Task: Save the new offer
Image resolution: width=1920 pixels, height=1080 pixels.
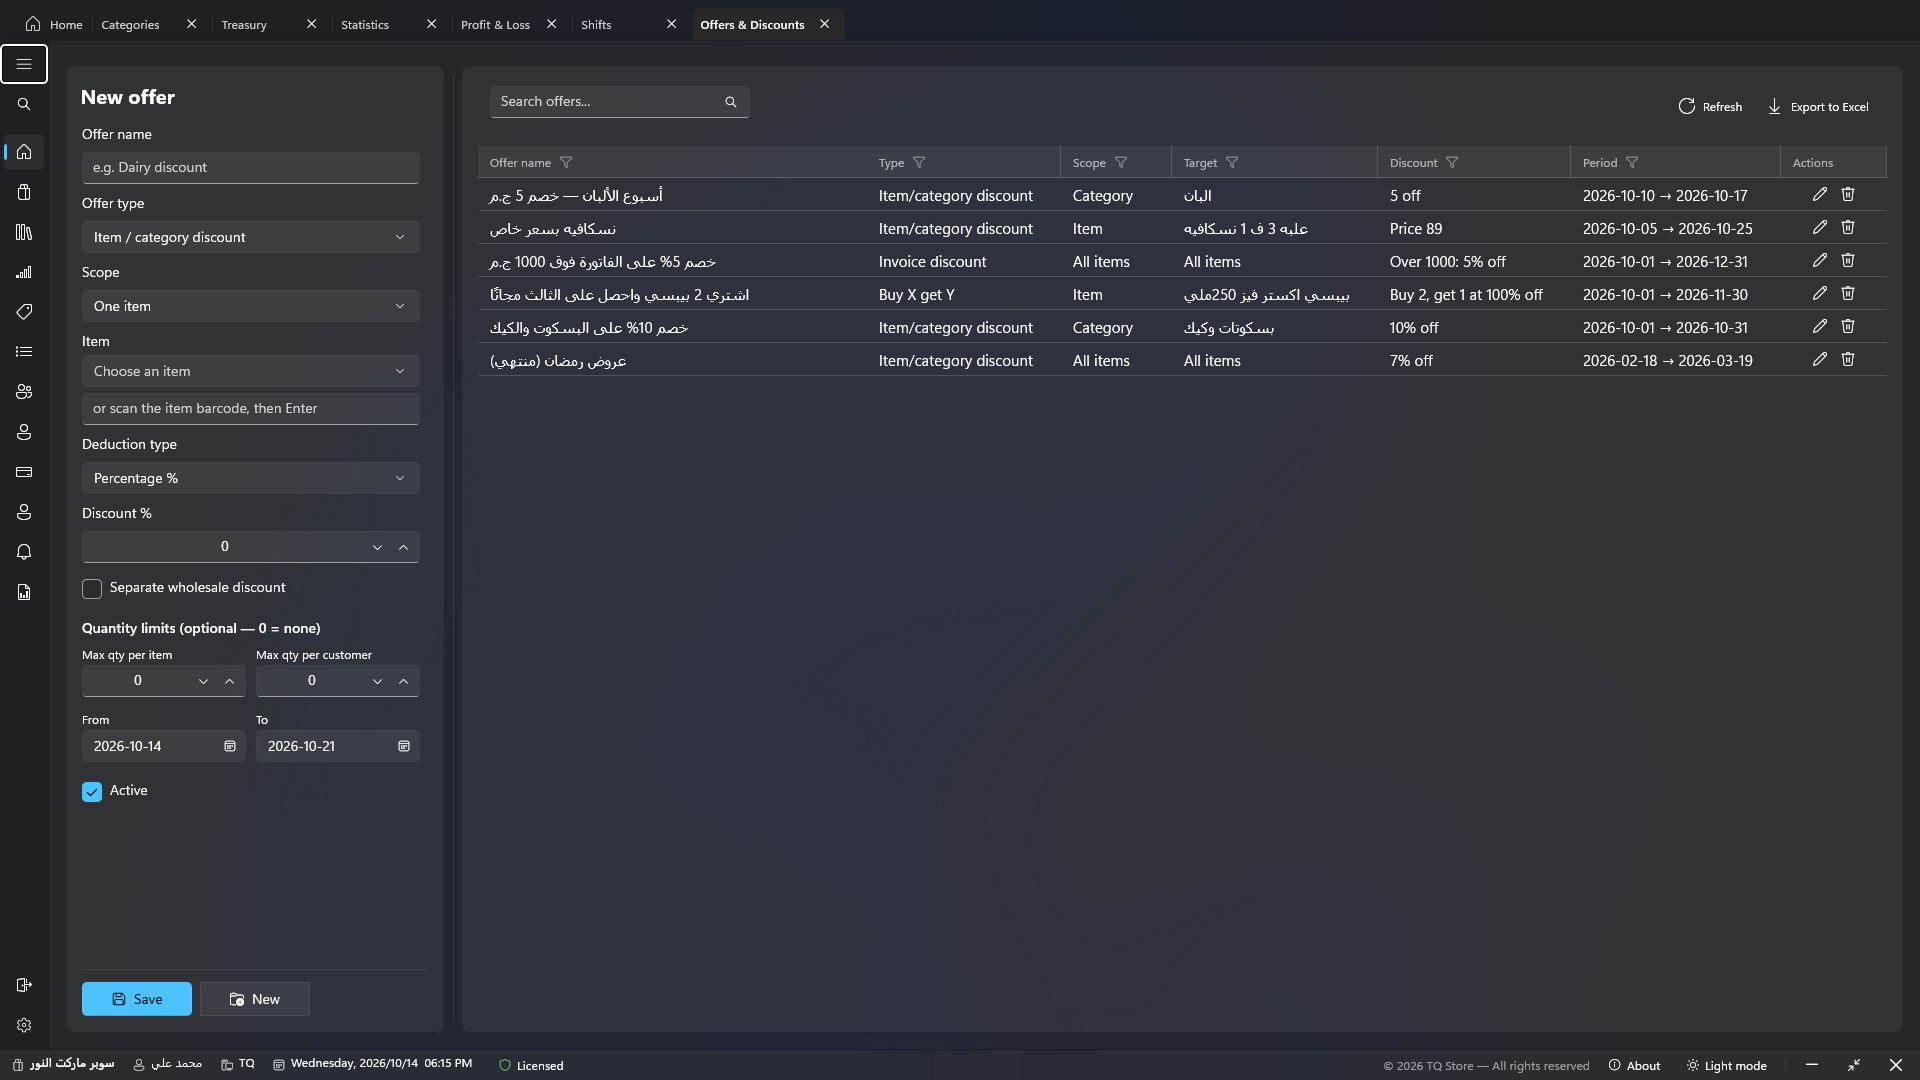Action: click(x=137, y=1000)
